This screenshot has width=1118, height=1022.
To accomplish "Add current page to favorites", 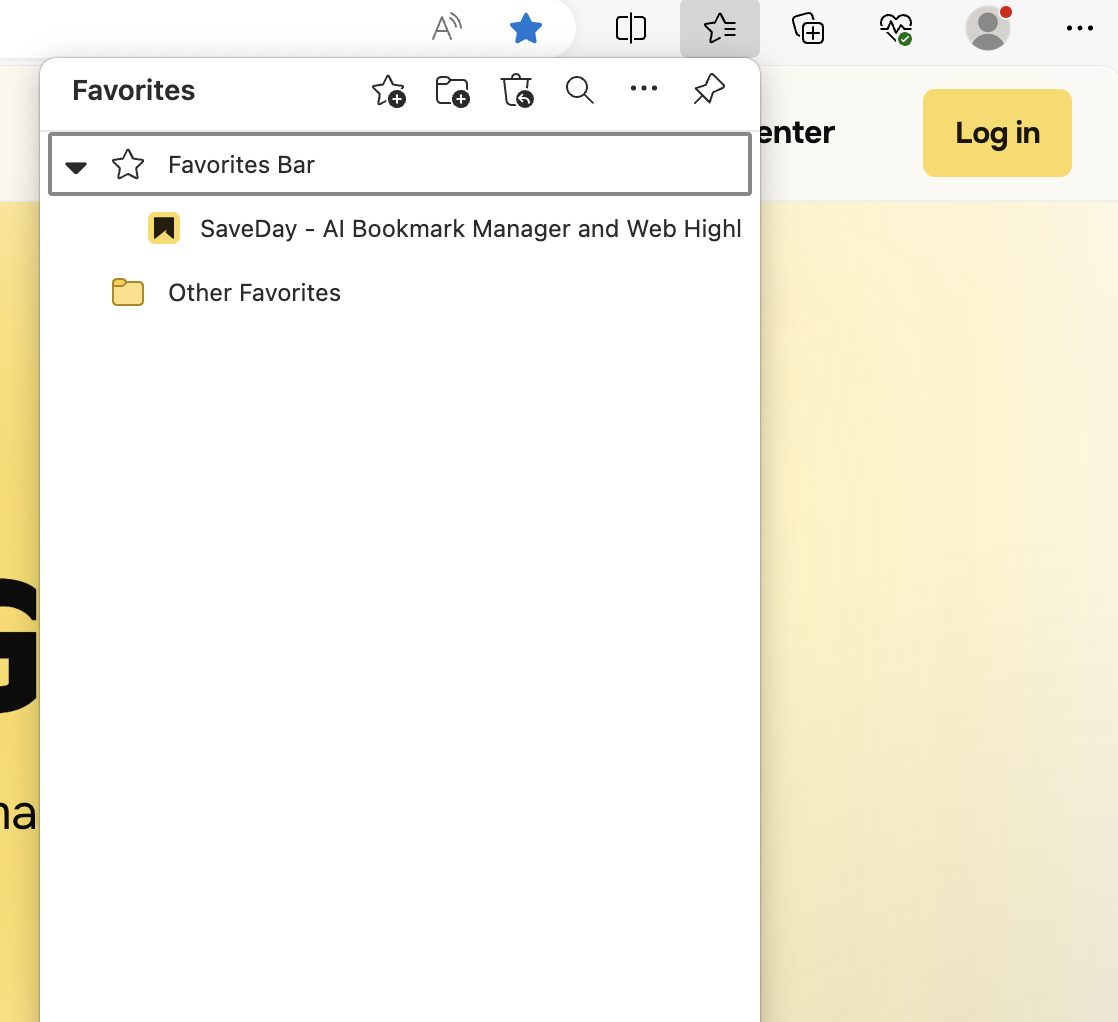I will pos(389,90).
